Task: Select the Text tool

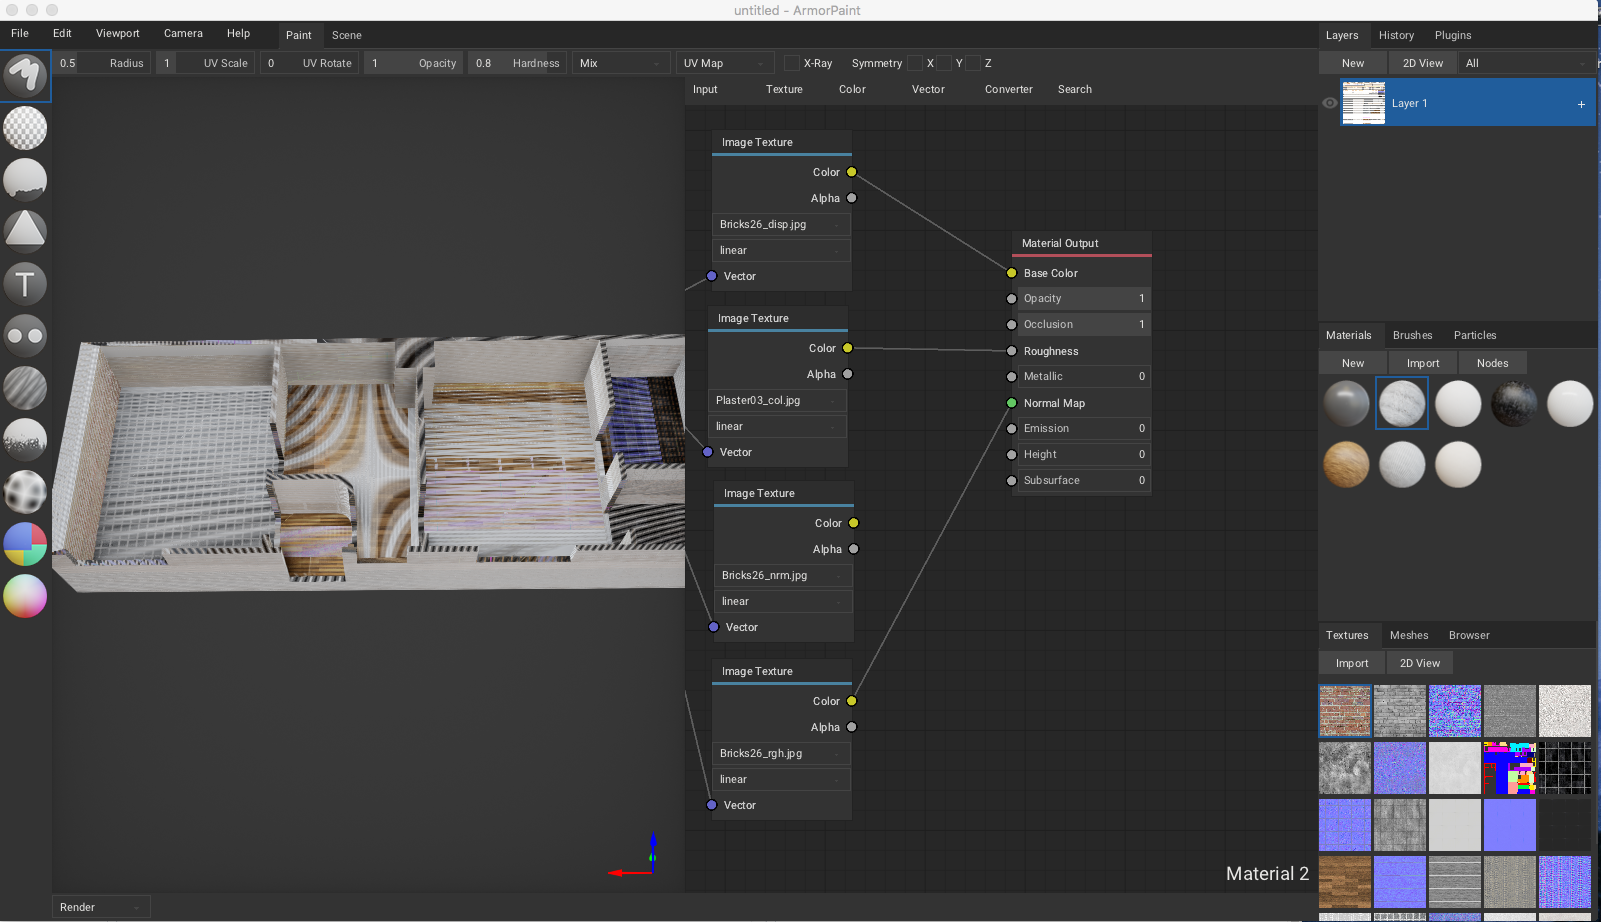Action: click(24, 283)
